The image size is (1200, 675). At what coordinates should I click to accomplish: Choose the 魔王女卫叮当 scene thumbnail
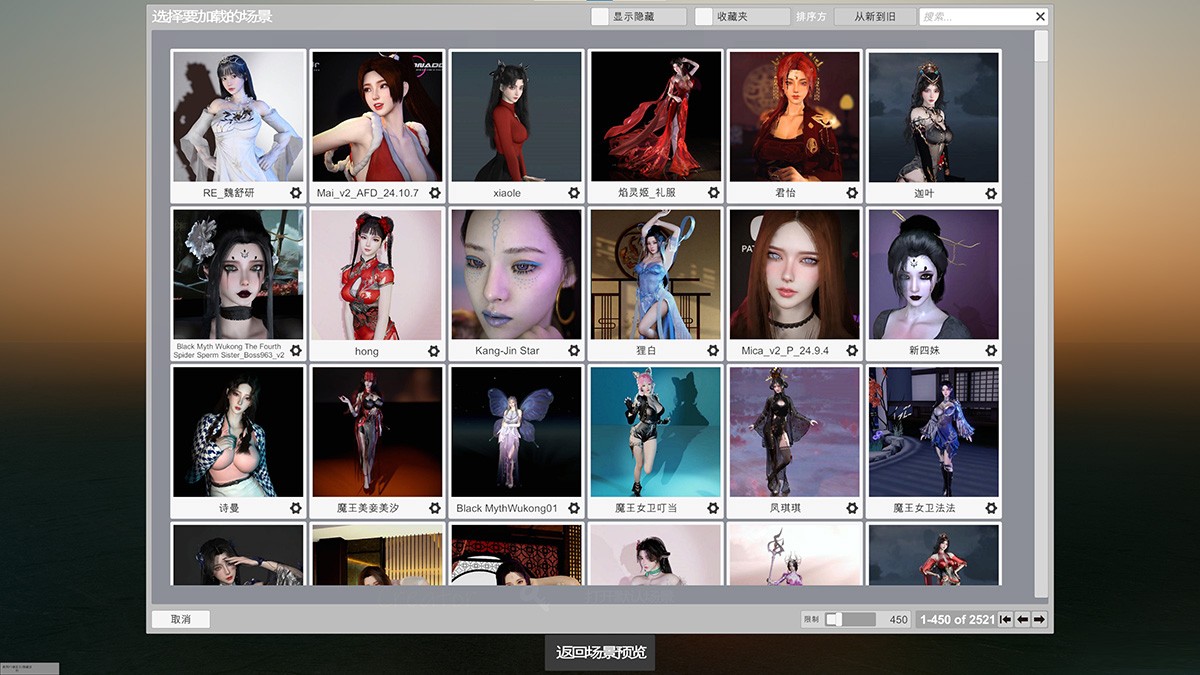(x=655, y=432)
